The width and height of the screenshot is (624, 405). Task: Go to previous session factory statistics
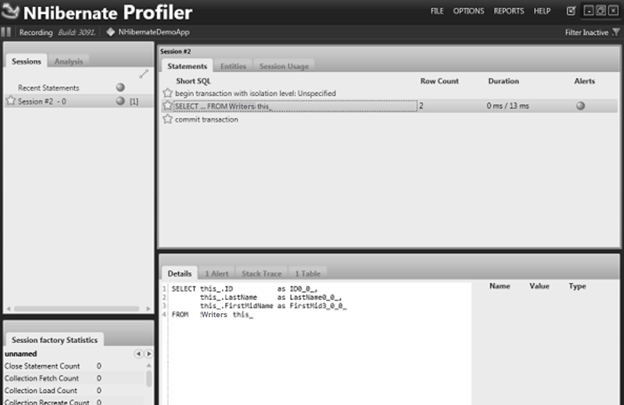pyautogui.click(x=138, y=354)
